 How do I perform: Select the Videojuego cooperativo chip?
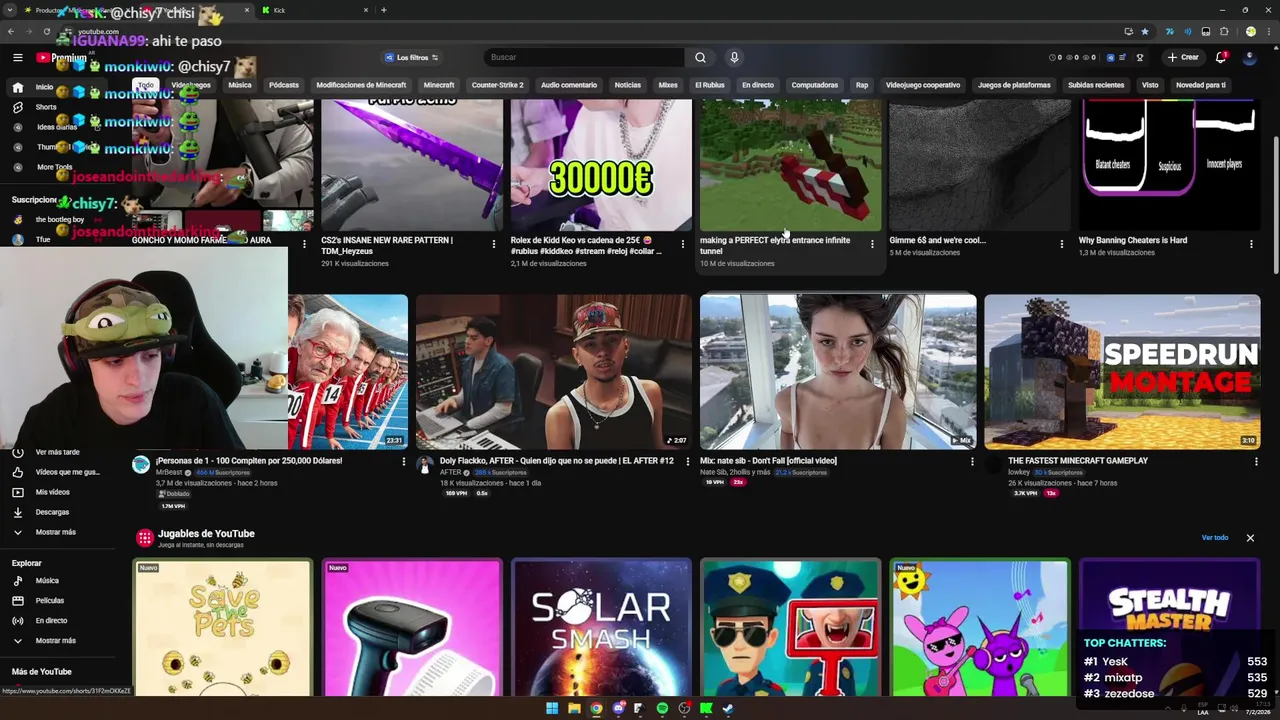click(923, 85)
